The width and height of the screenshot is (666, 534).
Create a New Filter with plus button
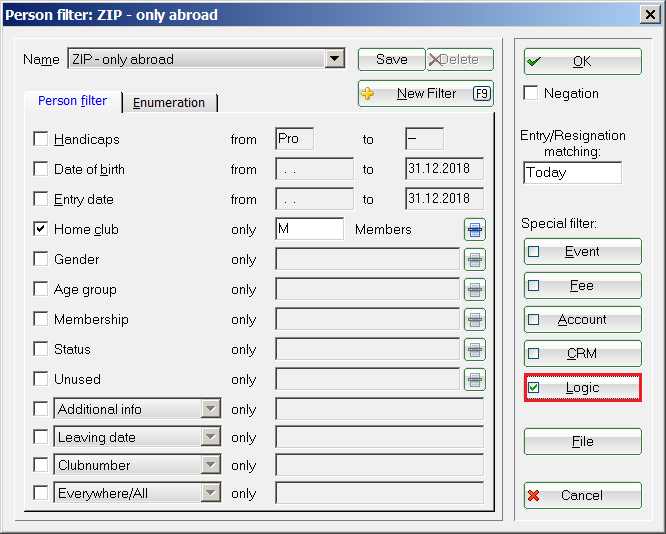pyautogui.click(x=425, y=94)
